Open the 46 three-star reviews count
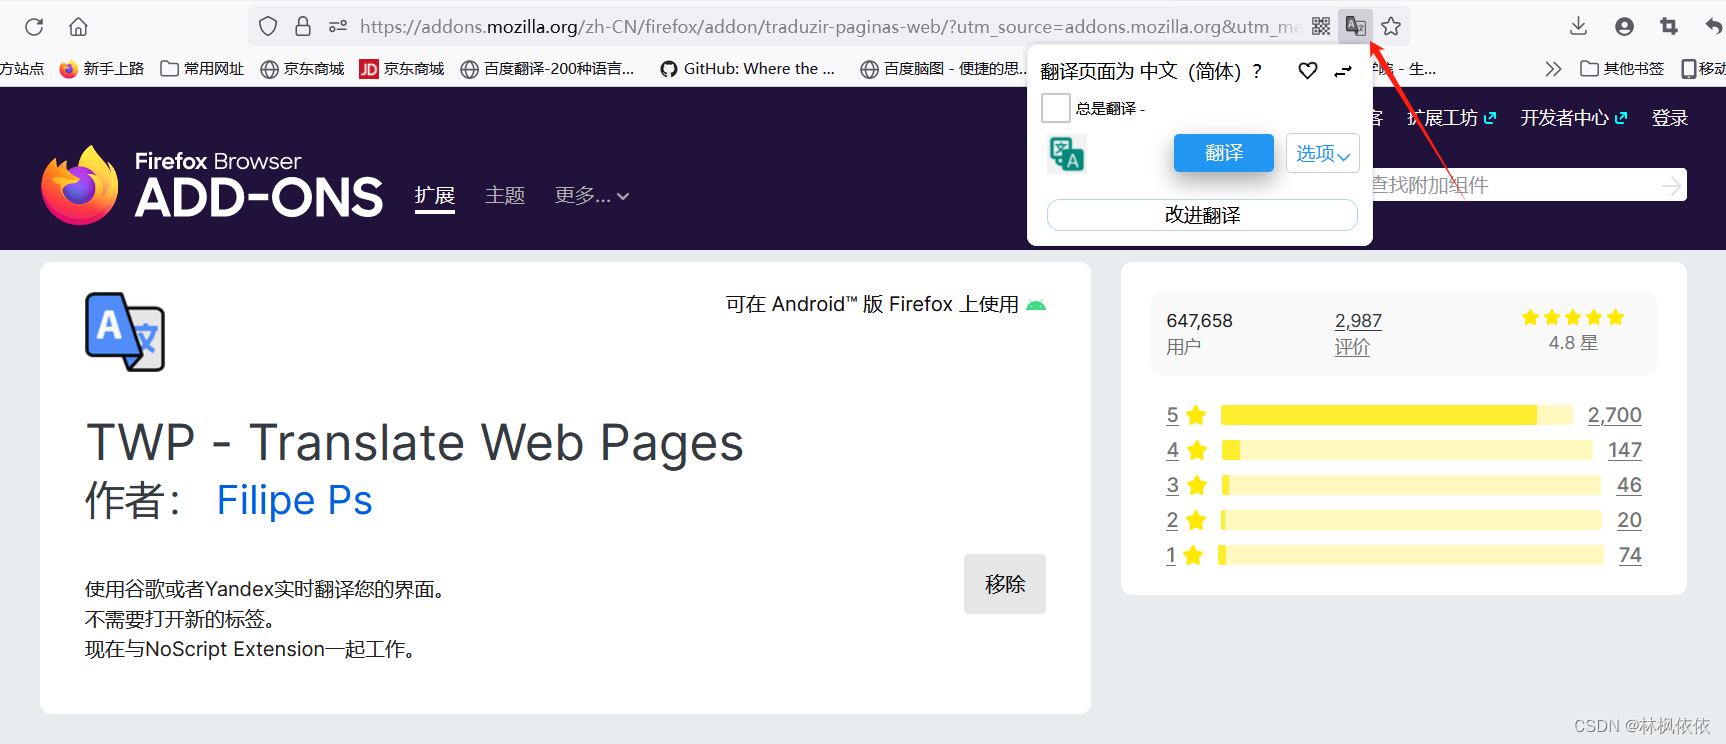 [x=1629, y=485]
